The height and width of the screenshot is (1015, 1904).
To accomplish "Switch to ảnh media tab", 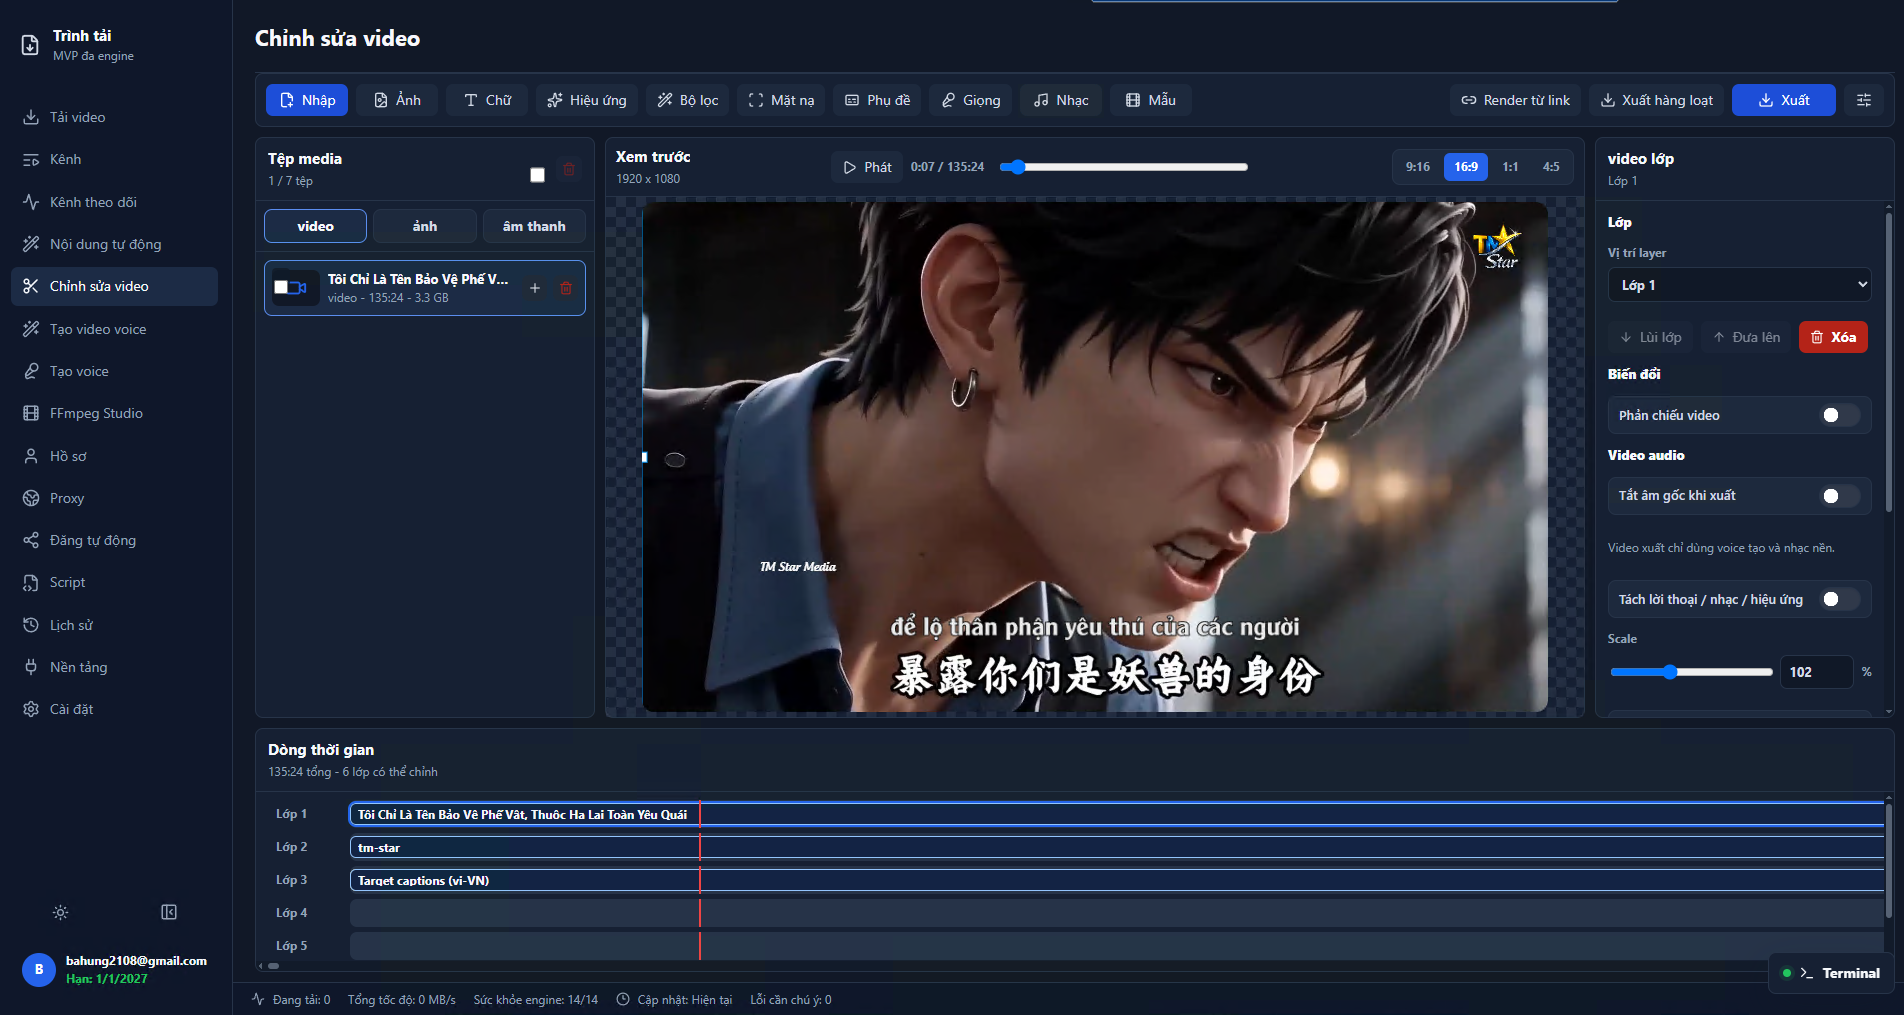I will click(x=425, y=226).
